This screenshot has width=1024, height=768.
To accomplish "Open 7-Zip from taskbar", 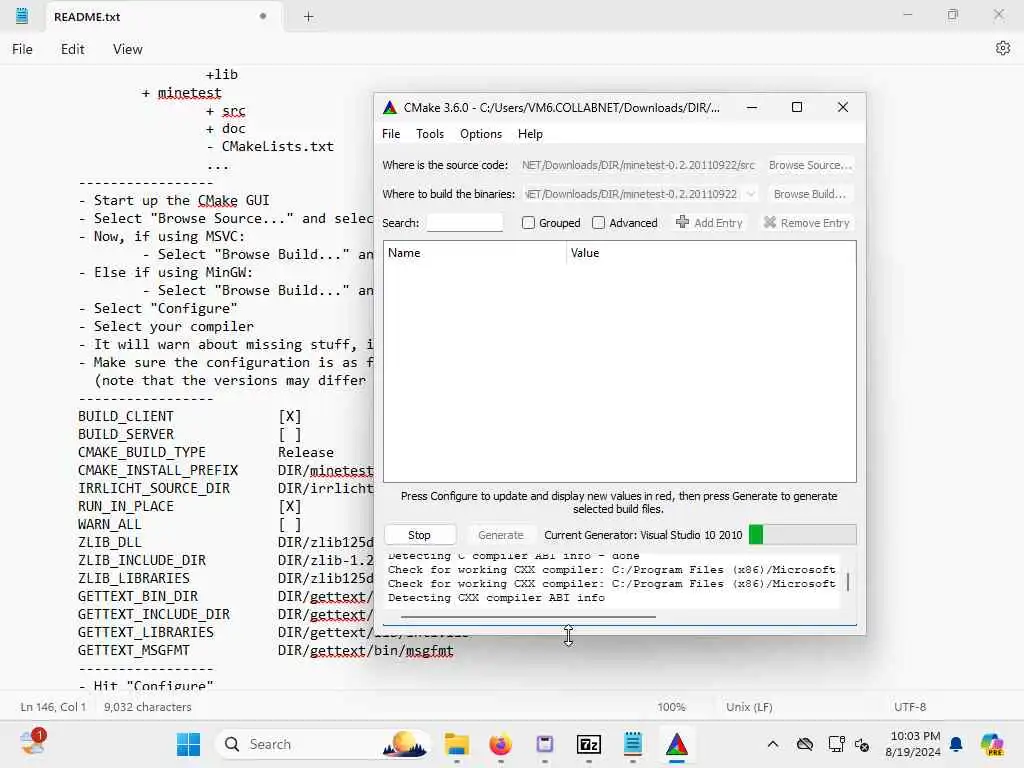I will pos(588,744).
